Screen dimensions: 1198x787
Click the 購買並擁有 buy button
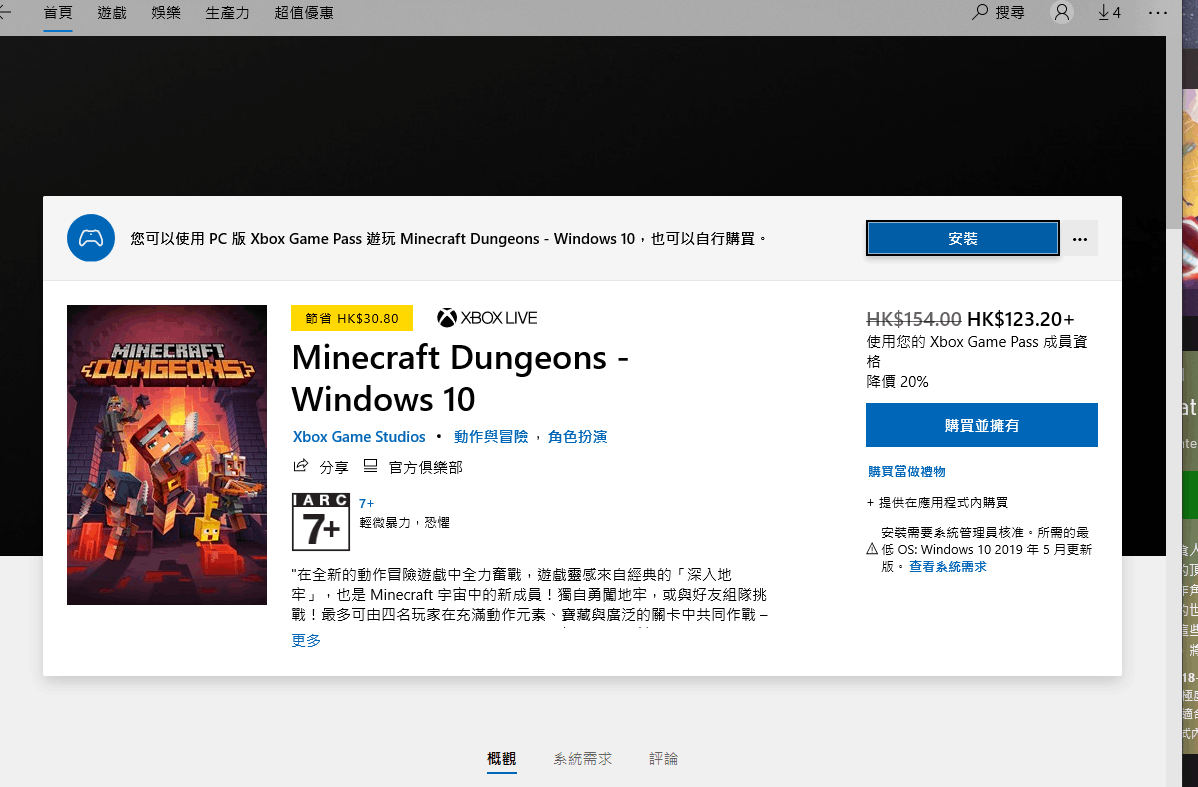coord(982,425)
